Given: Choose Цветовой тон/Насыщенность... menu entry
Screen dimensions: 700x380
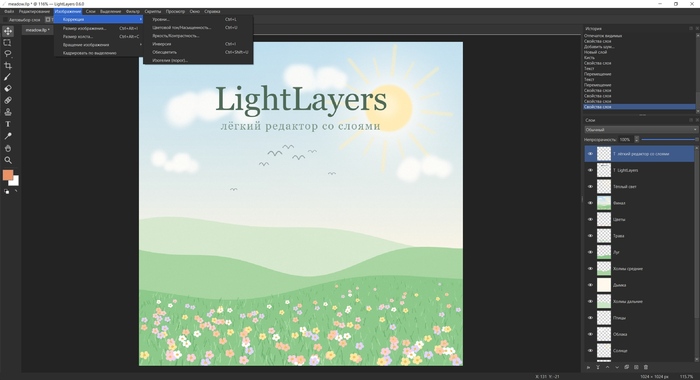Looking at the screenshot, I should [x=198, y=27].
